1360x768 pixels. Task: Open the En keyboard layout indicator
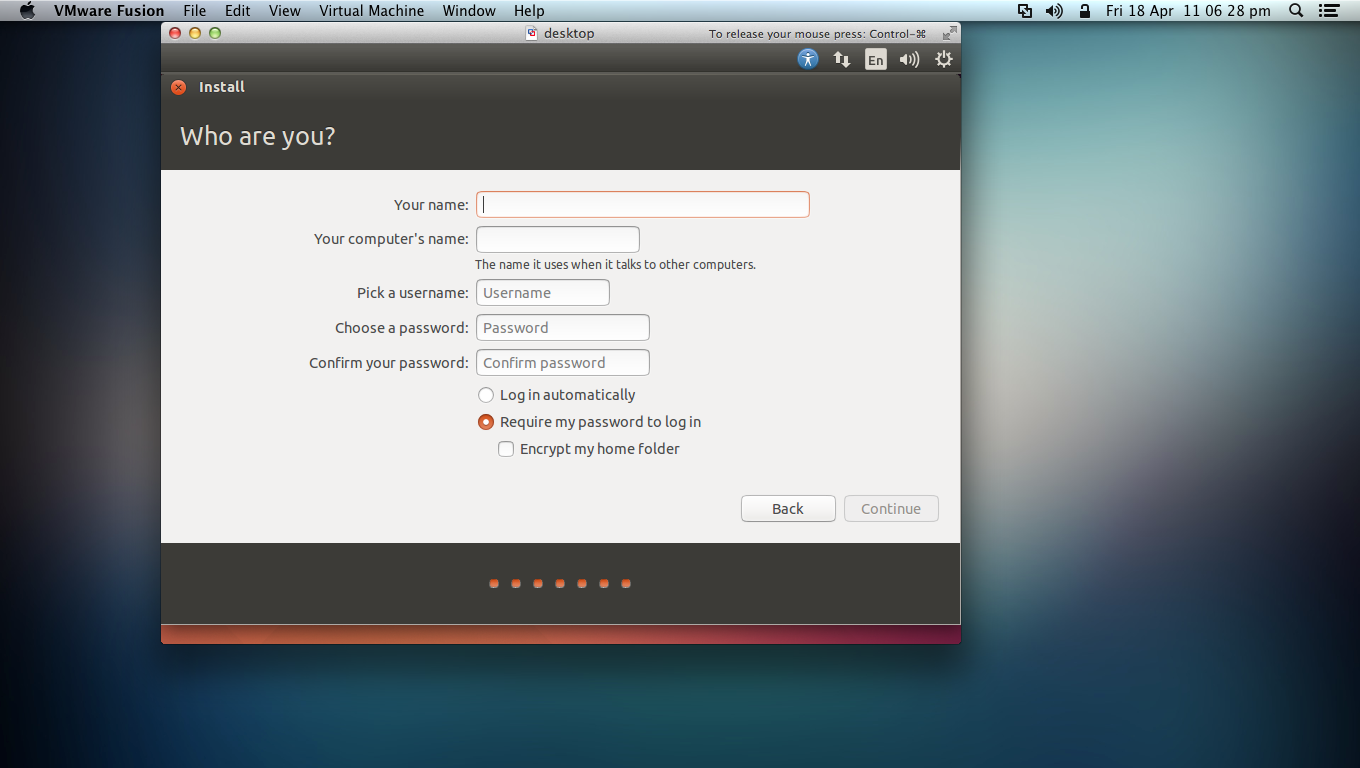pyautogui.click(x=876, y=60)
